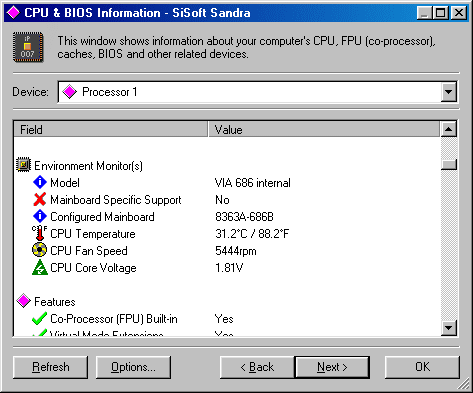Viewport: 473px width, 393px height.
Task: Select the Model row
Action: [227, 183]
